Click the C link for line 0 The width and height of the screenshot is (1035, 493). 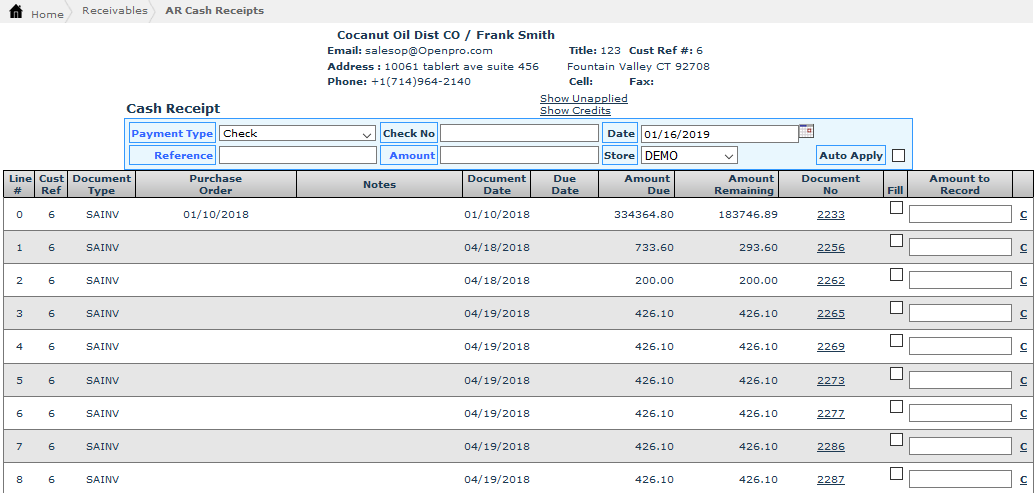click(x=1023, y=215)
